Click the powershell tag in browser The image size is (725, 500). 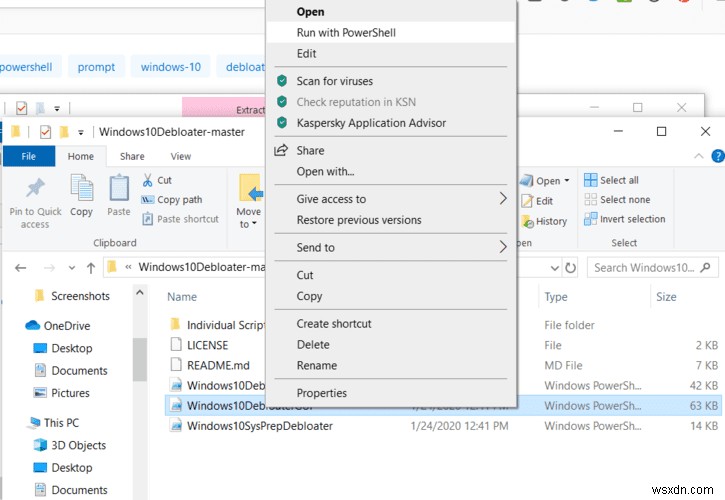26,67
